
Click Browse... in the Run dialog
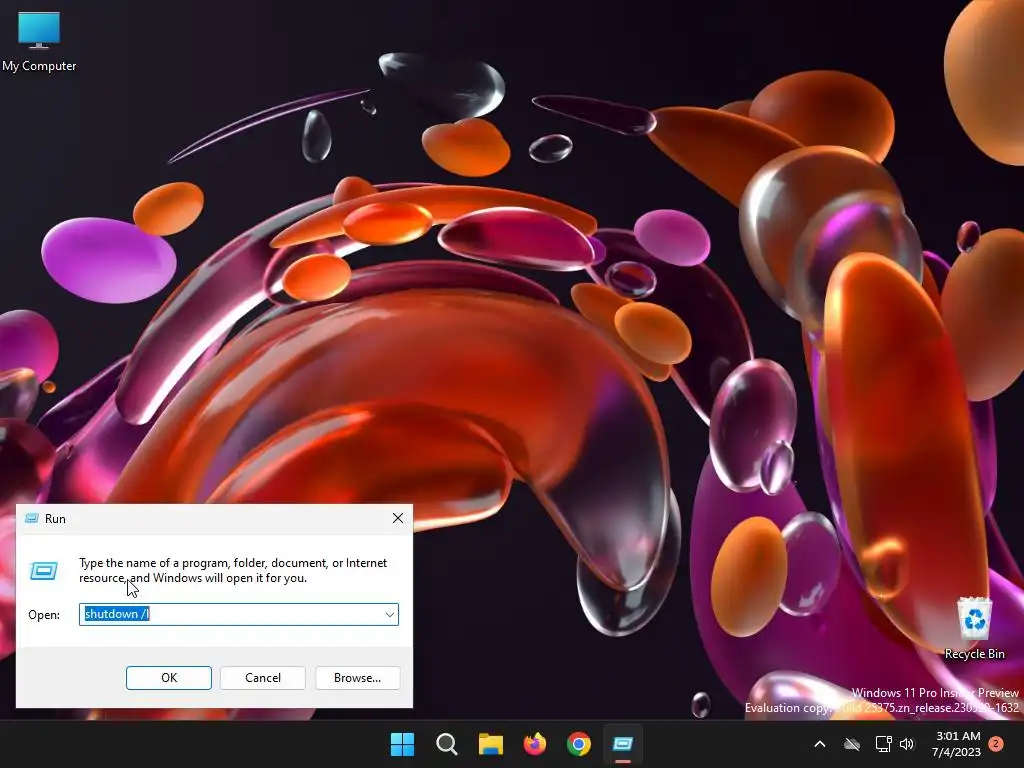[357, 678]
